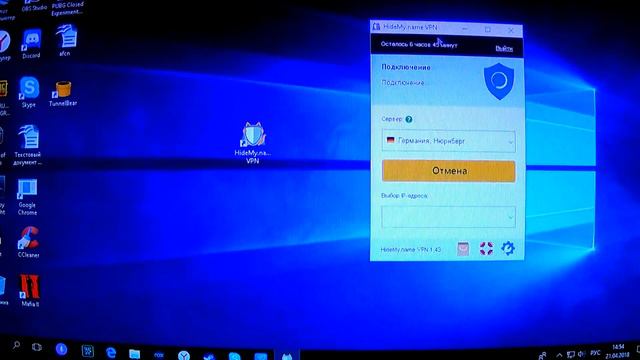
Task: Click the HideMy.name VPN title bar icon
Action: 376,27
